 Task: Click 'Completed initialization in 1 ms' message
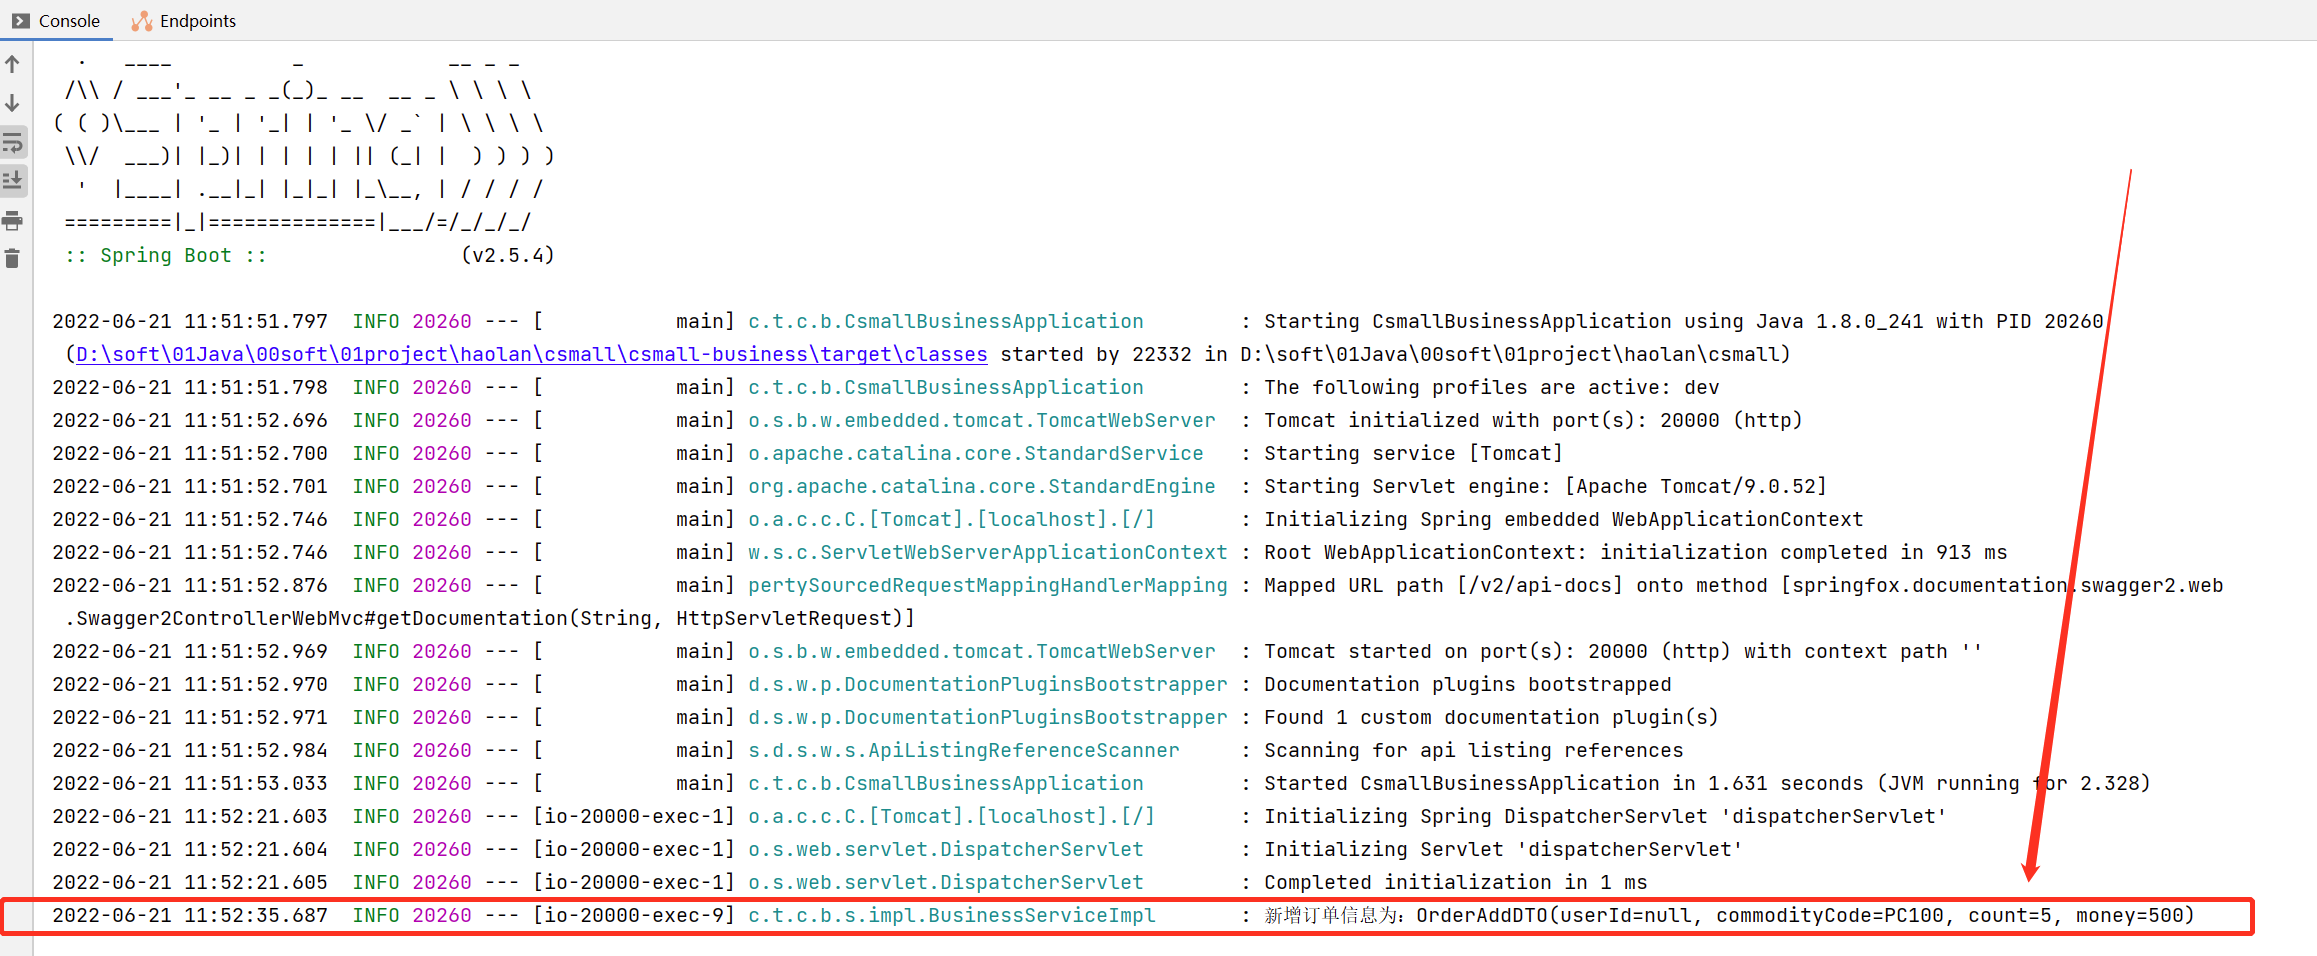[1455, 882]
